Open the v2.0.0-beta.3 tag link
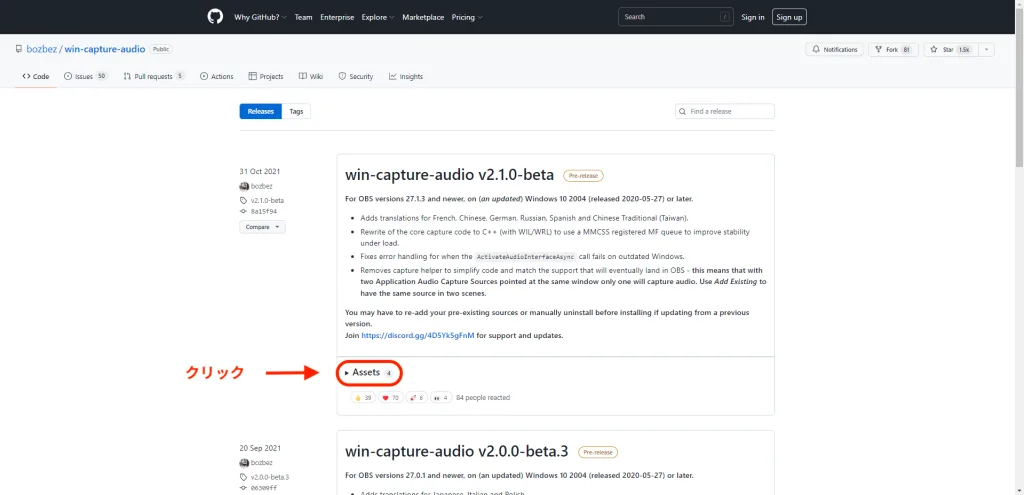This screenshot has width=1024, height=495. click(270, 477)
